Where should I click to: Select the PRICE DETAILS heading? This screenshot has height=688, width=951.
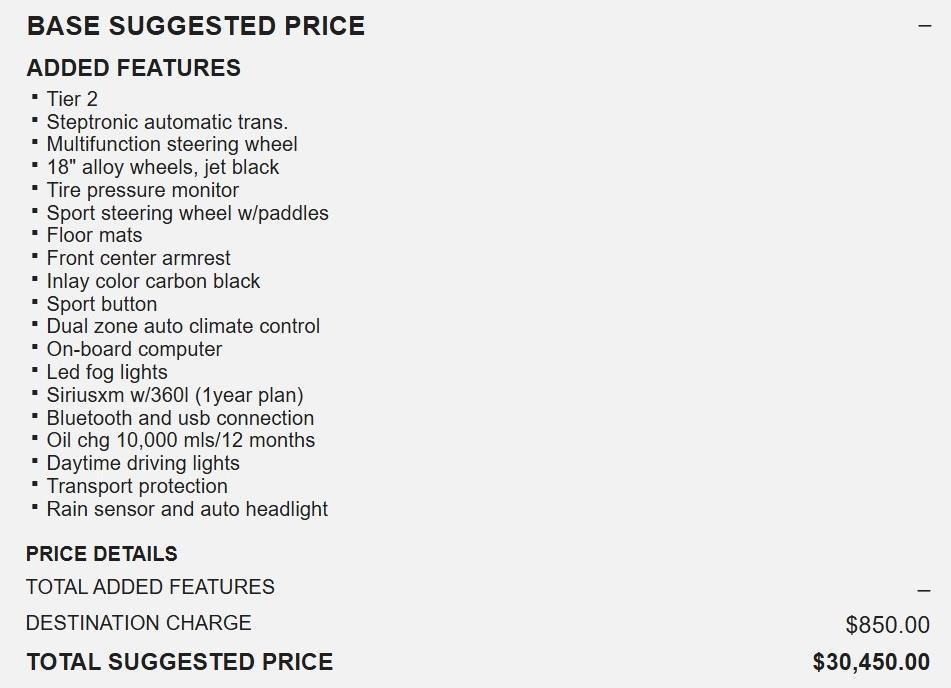click(x=102, y=554)
